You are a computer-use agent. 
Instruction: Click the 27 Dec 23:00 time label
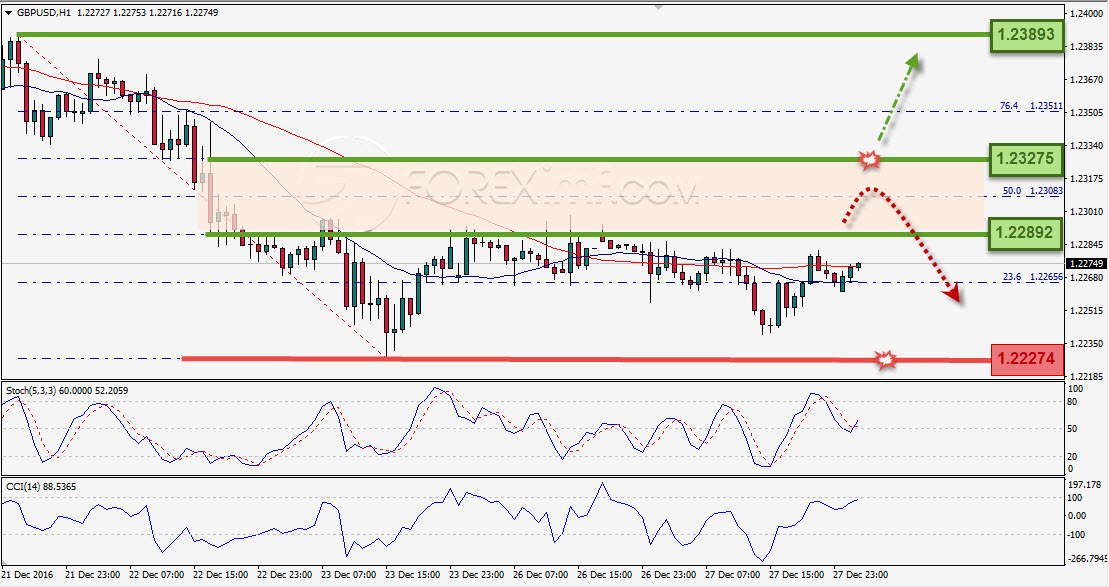[x=861, y=575]
